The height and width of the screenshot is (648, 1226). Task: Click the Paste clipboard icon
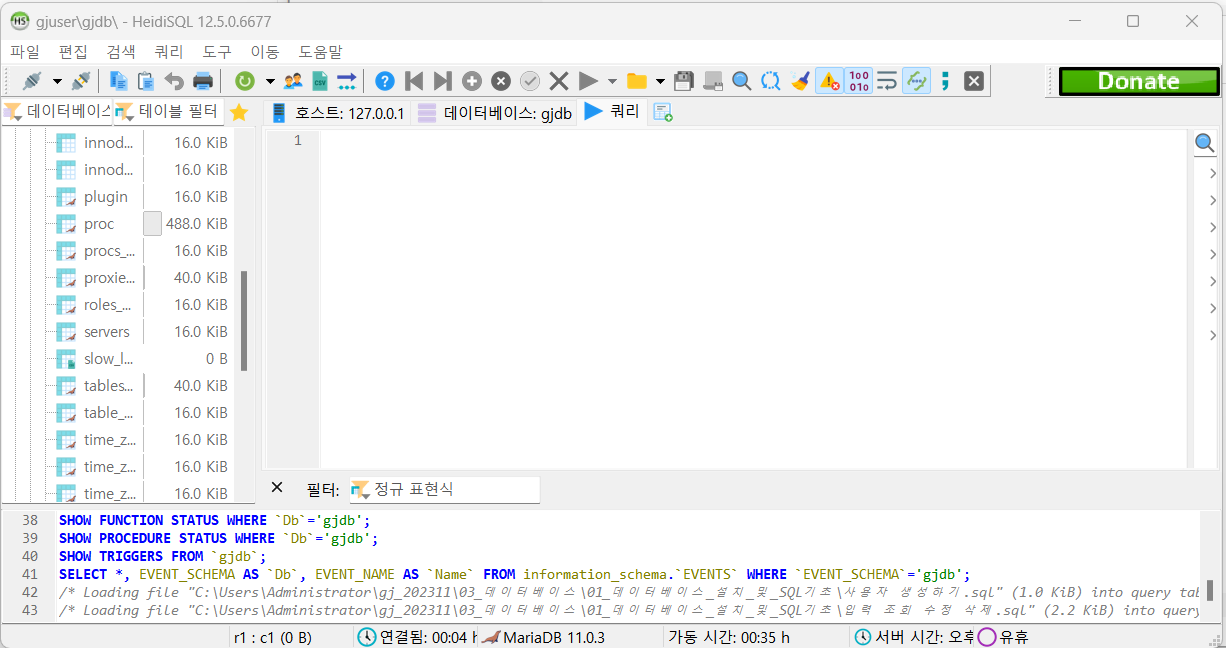point(146,81)
